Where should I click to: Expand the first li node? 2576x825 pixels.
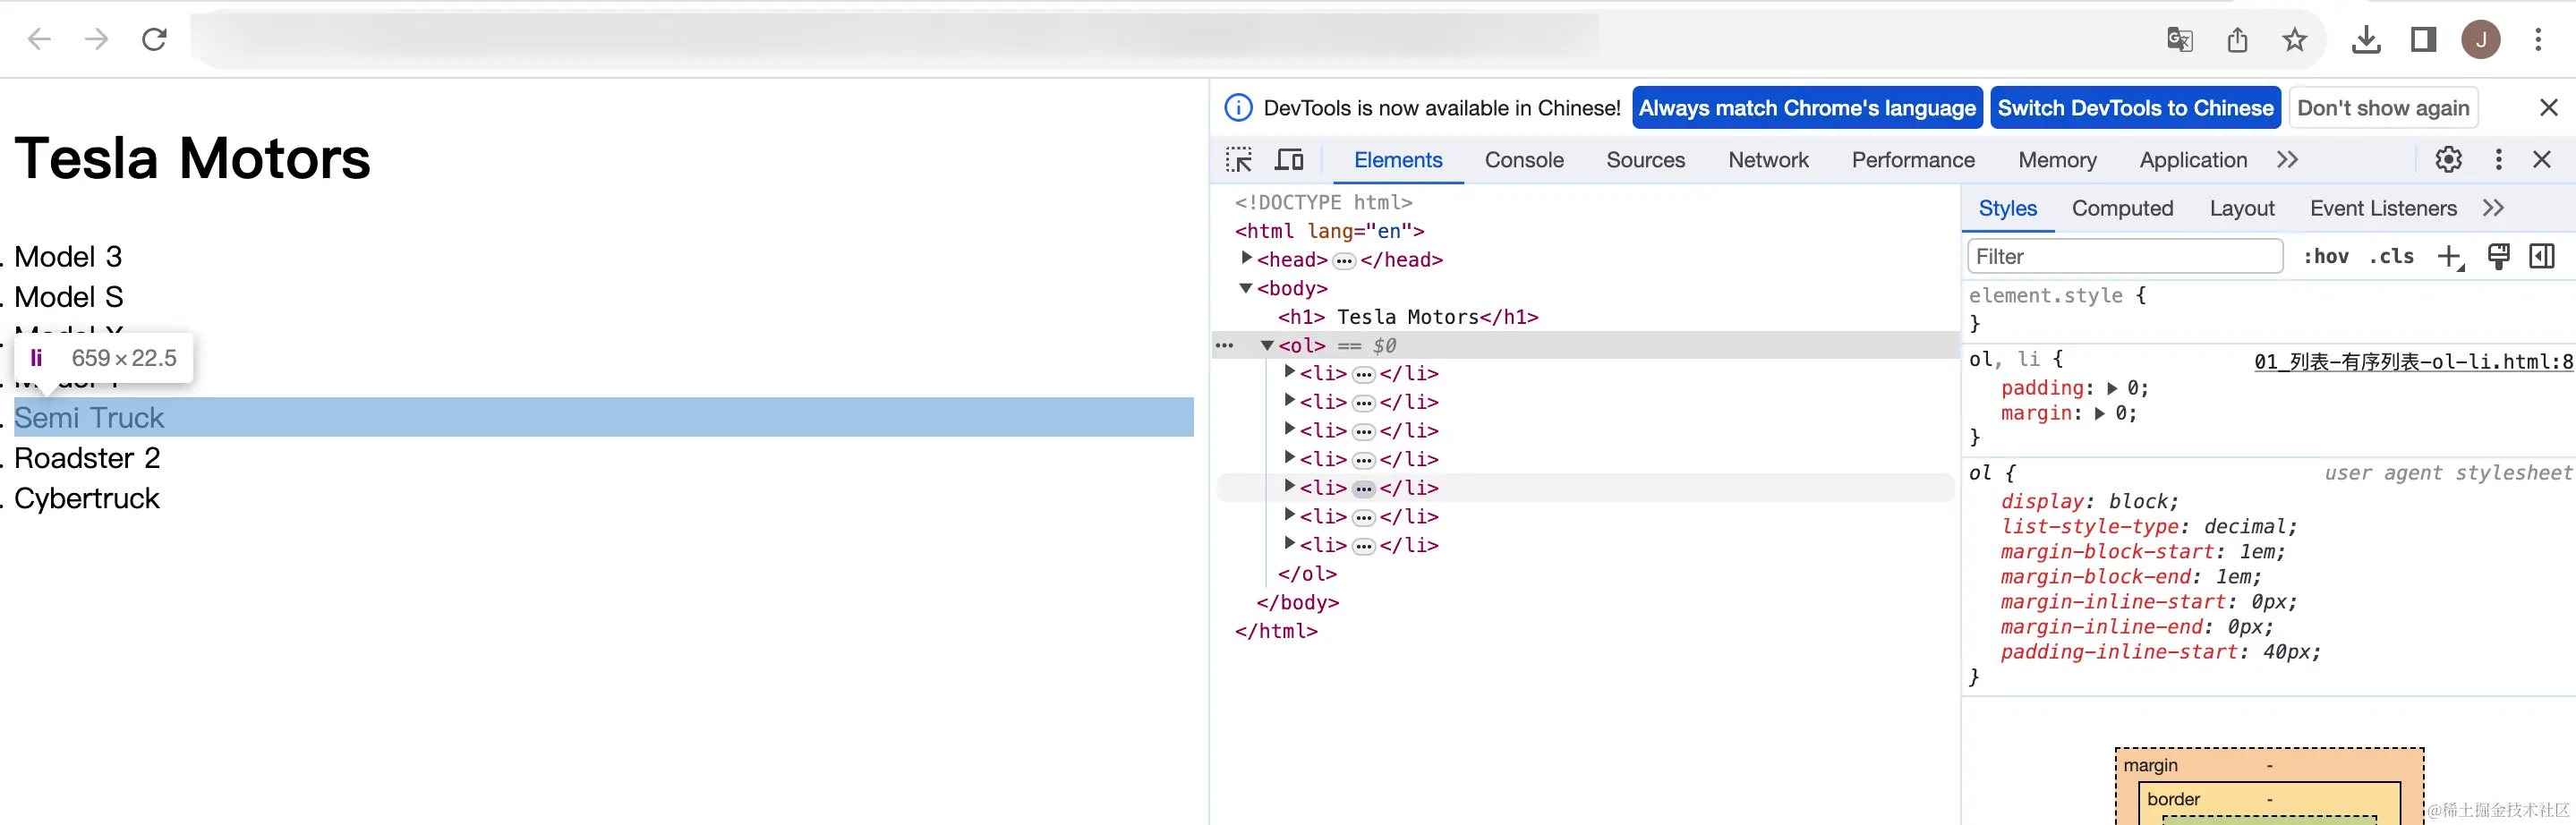click(1290, 373)
